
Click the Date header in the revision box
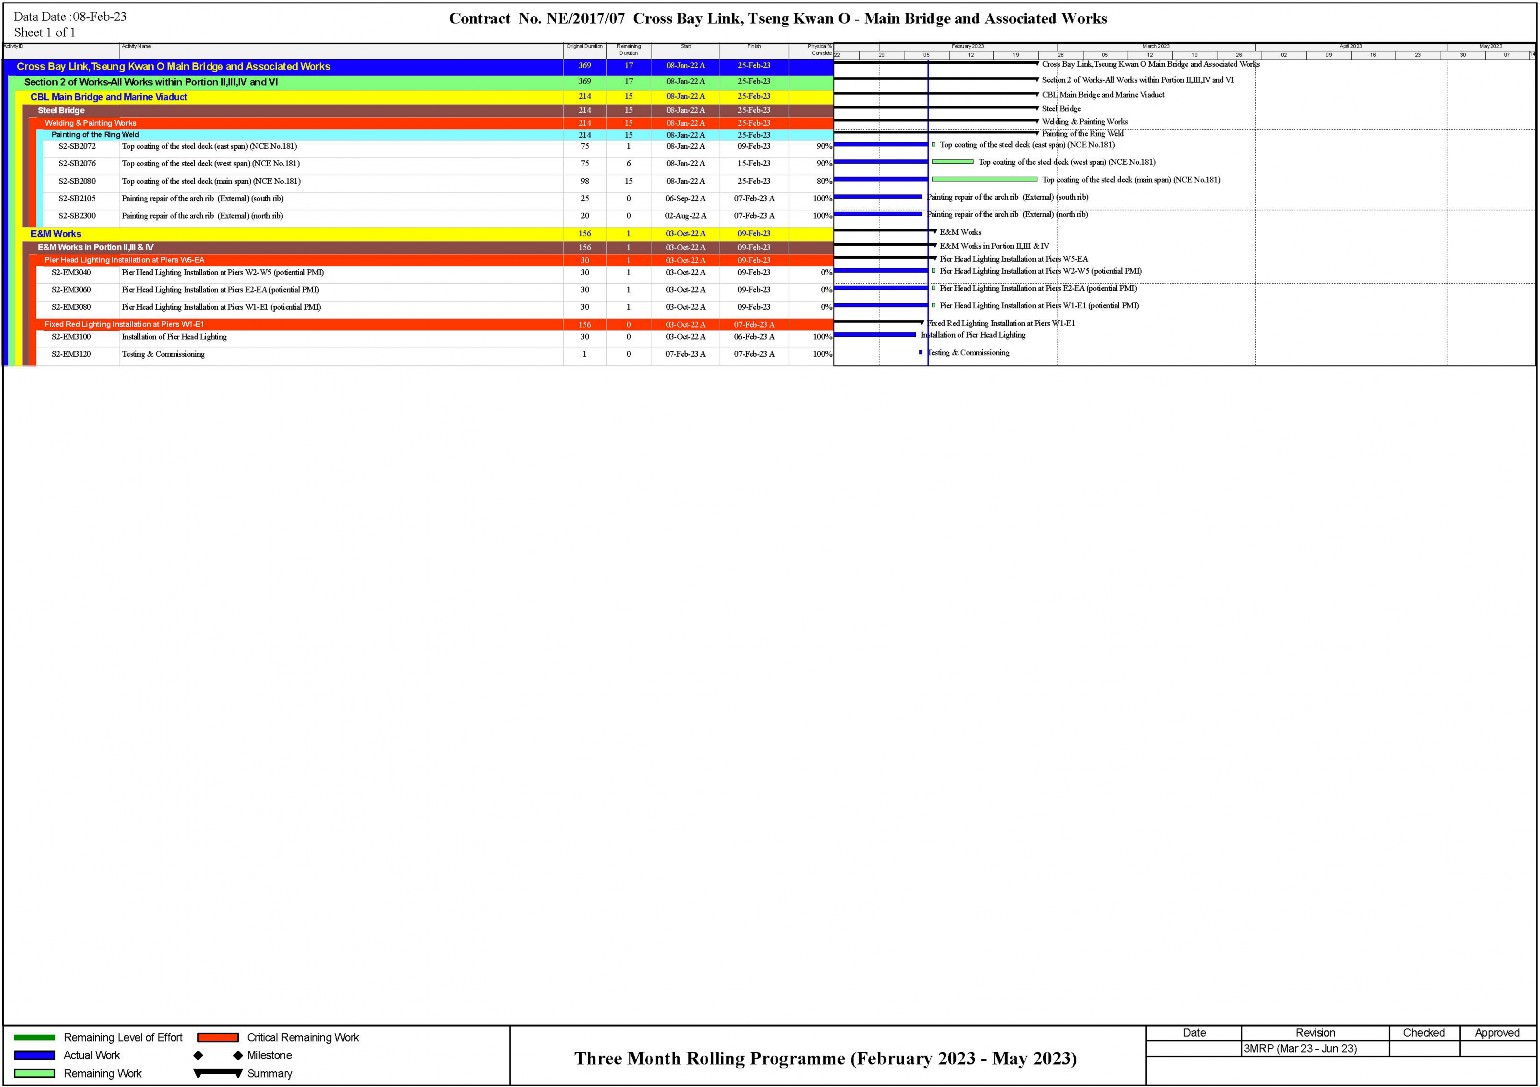pos(1194,1033)
